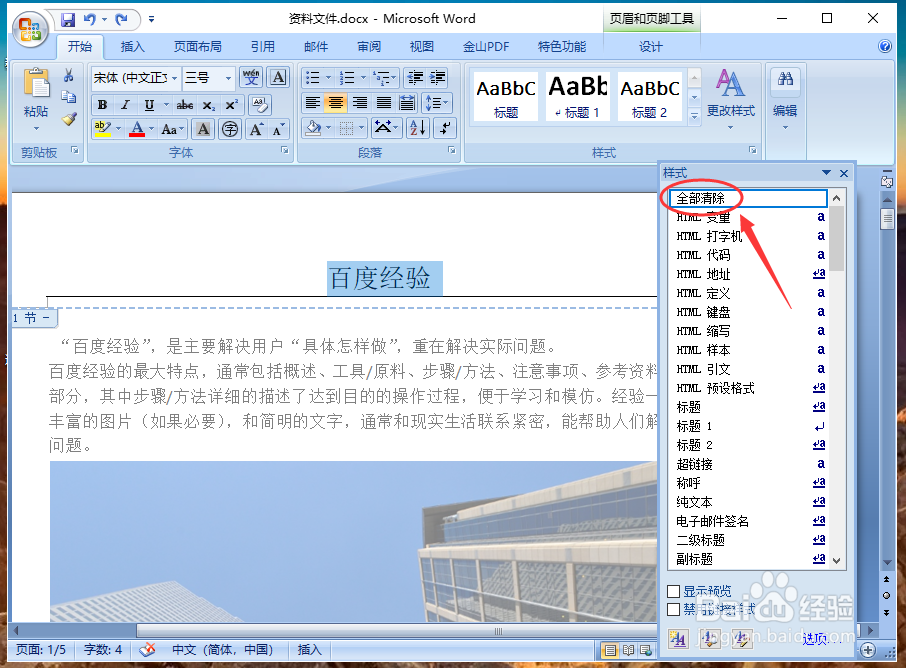Enable the 禁用链接样式 checkbox
This screenshot has height=668, width=906.
(x=671, y=607)
